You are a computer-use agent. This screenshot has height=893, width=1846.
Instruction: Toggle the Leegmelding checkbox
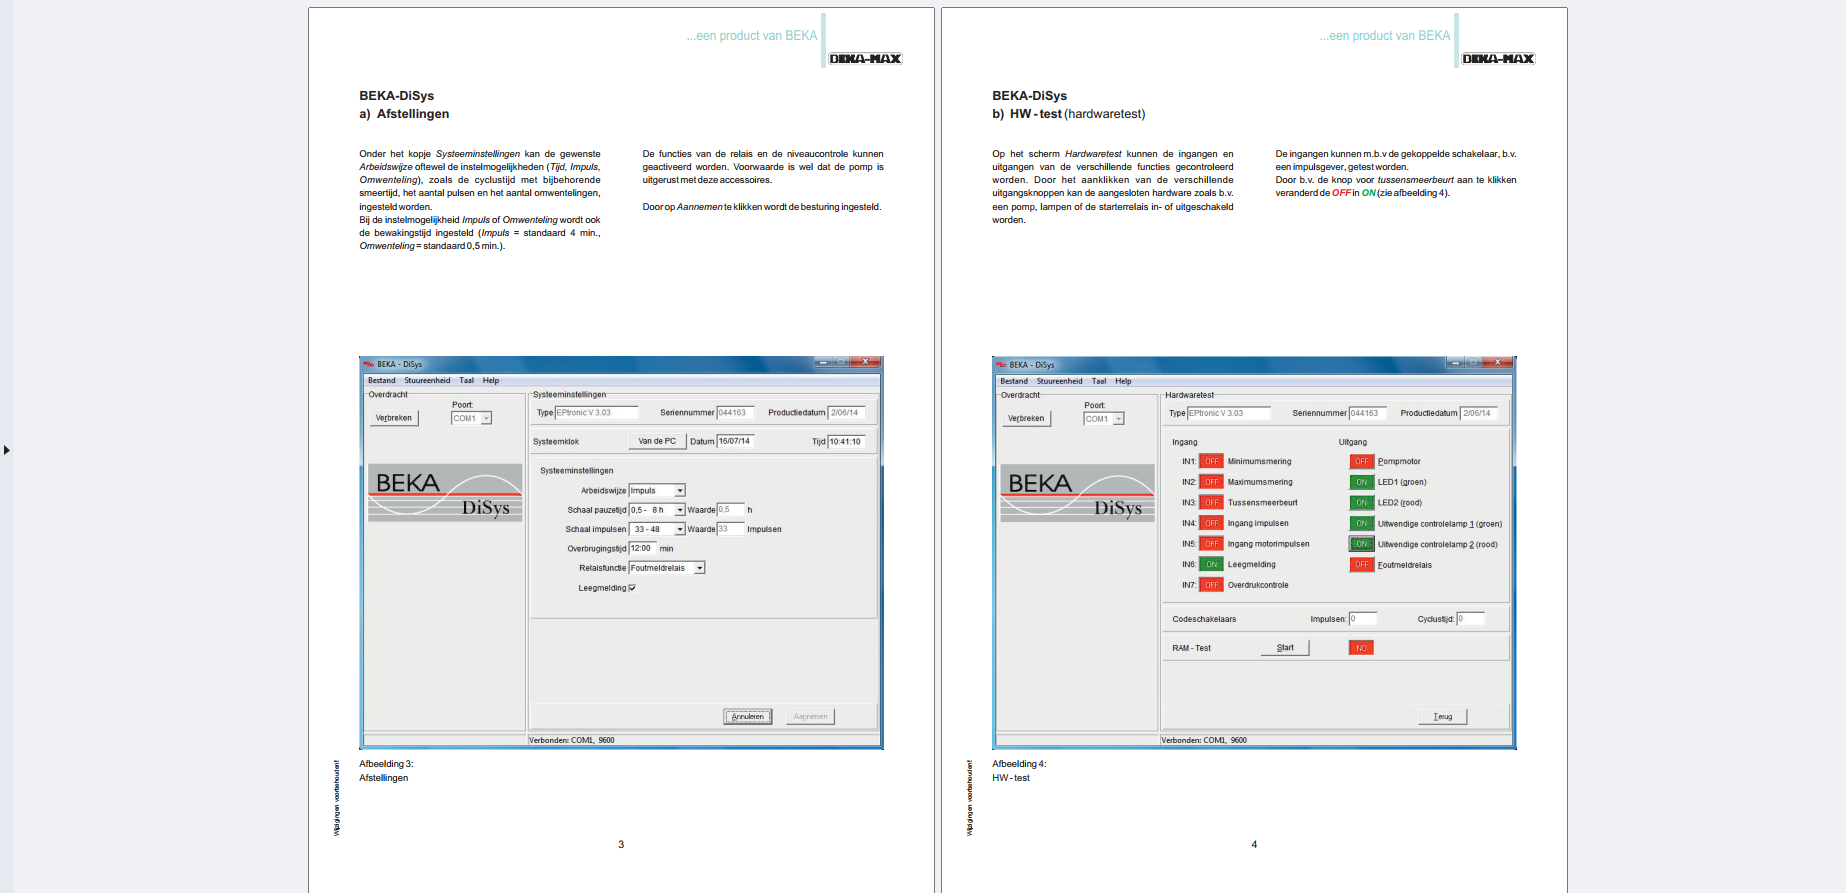click(x=632, y=588)
